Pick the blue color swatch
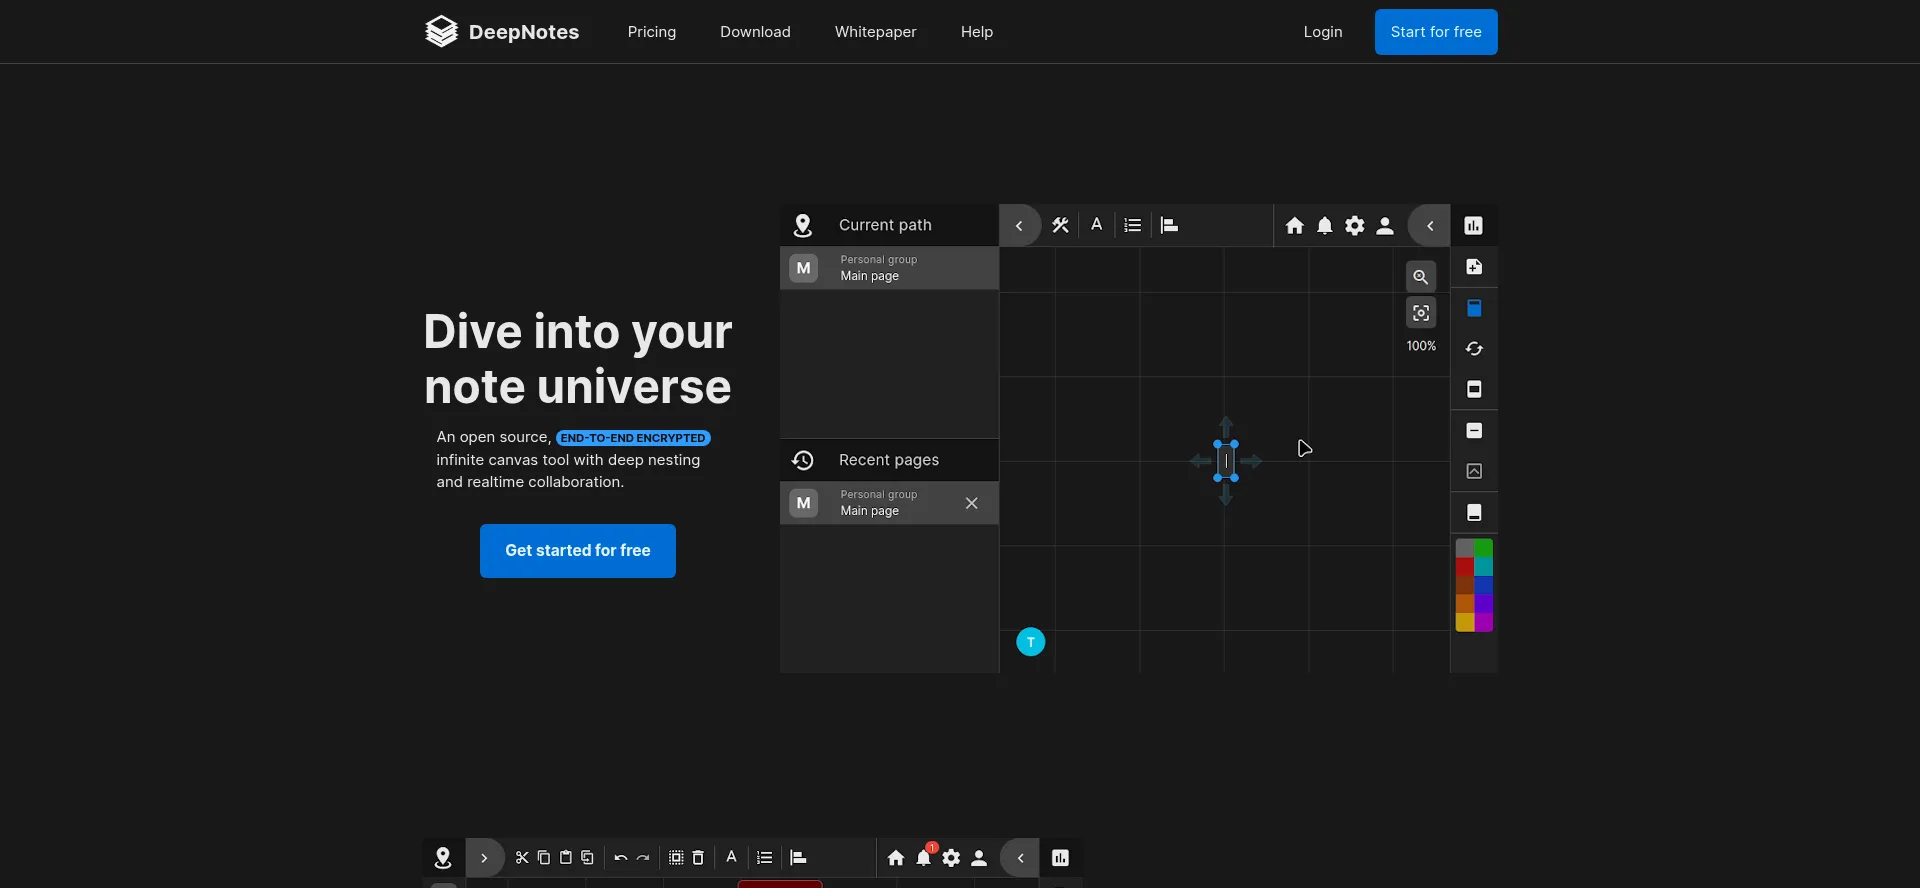 click(1483, 585)
